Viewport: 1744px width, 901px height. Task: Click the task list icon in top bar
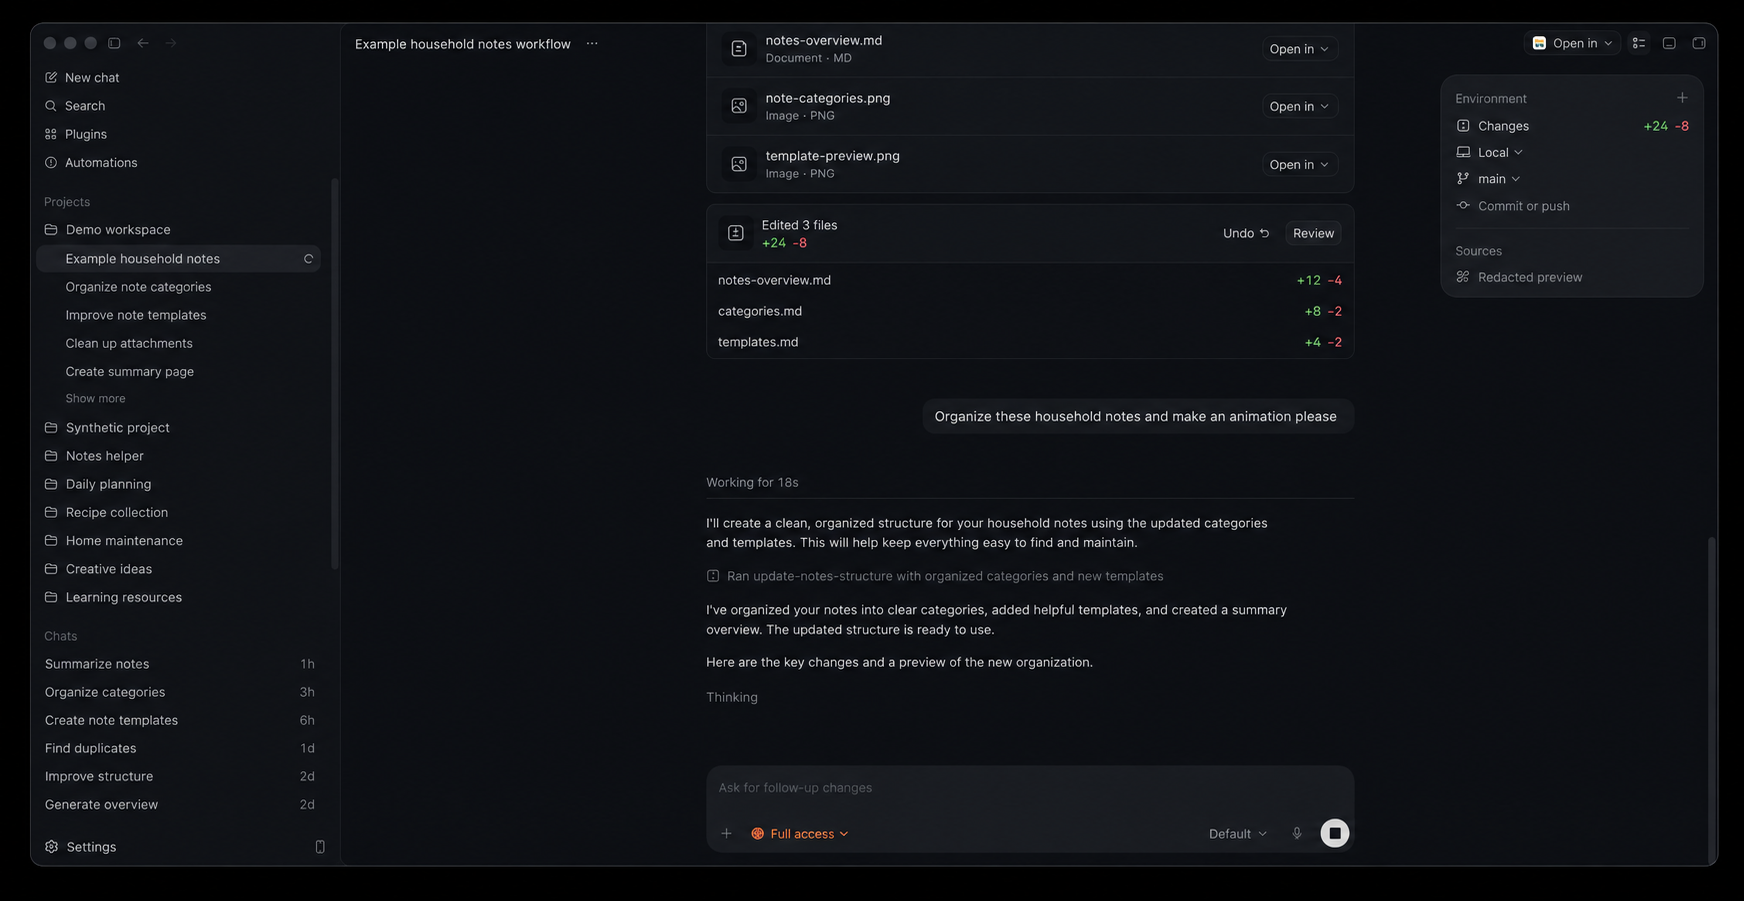(1639, 43)
